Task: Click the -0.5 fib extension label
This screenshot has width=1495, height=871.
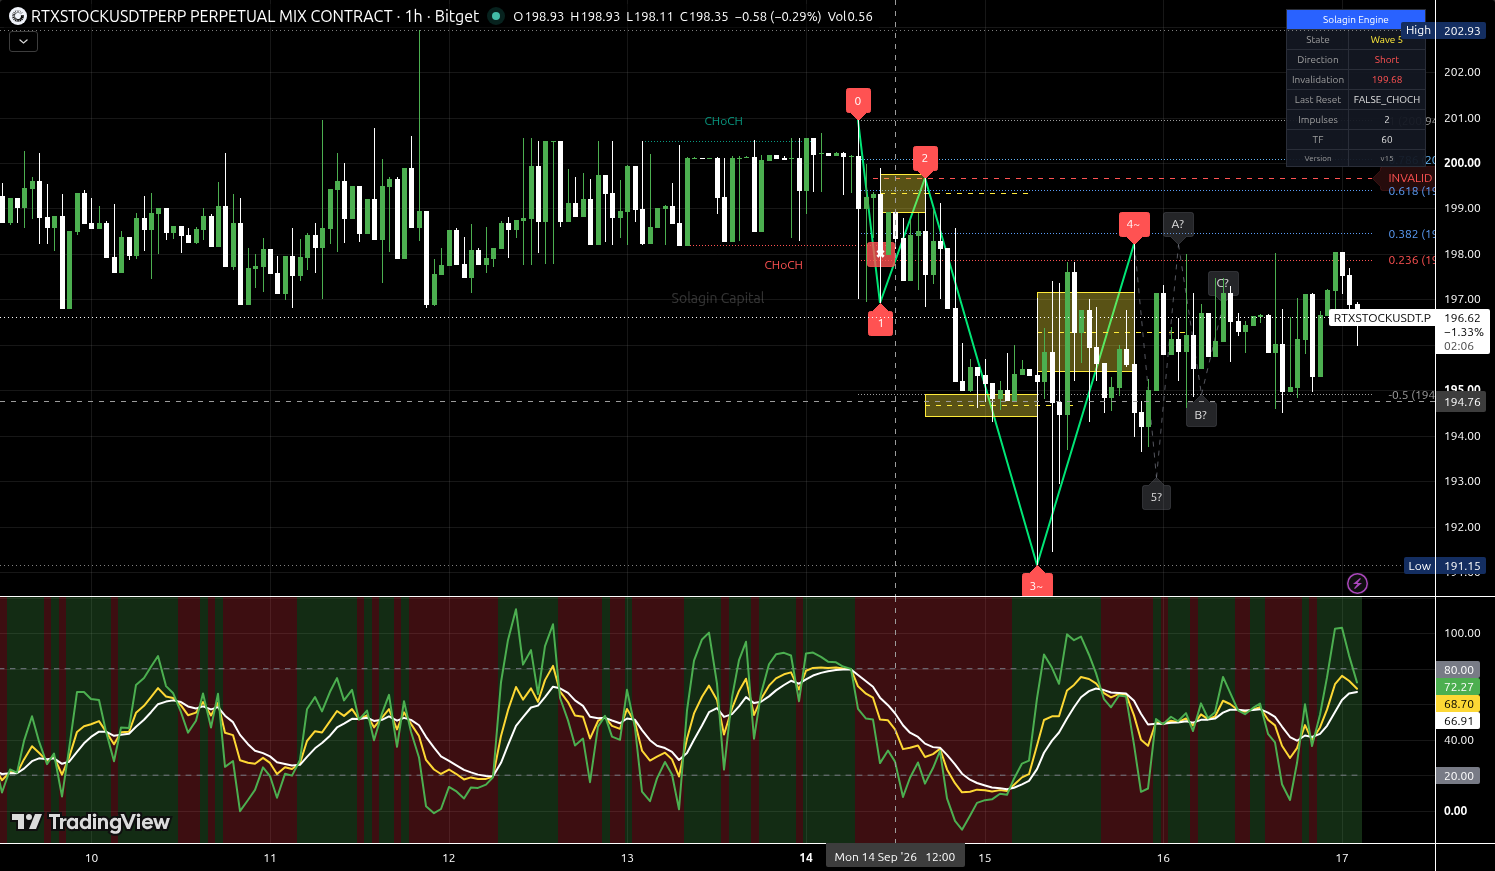Action: [x=1411, y=395]
